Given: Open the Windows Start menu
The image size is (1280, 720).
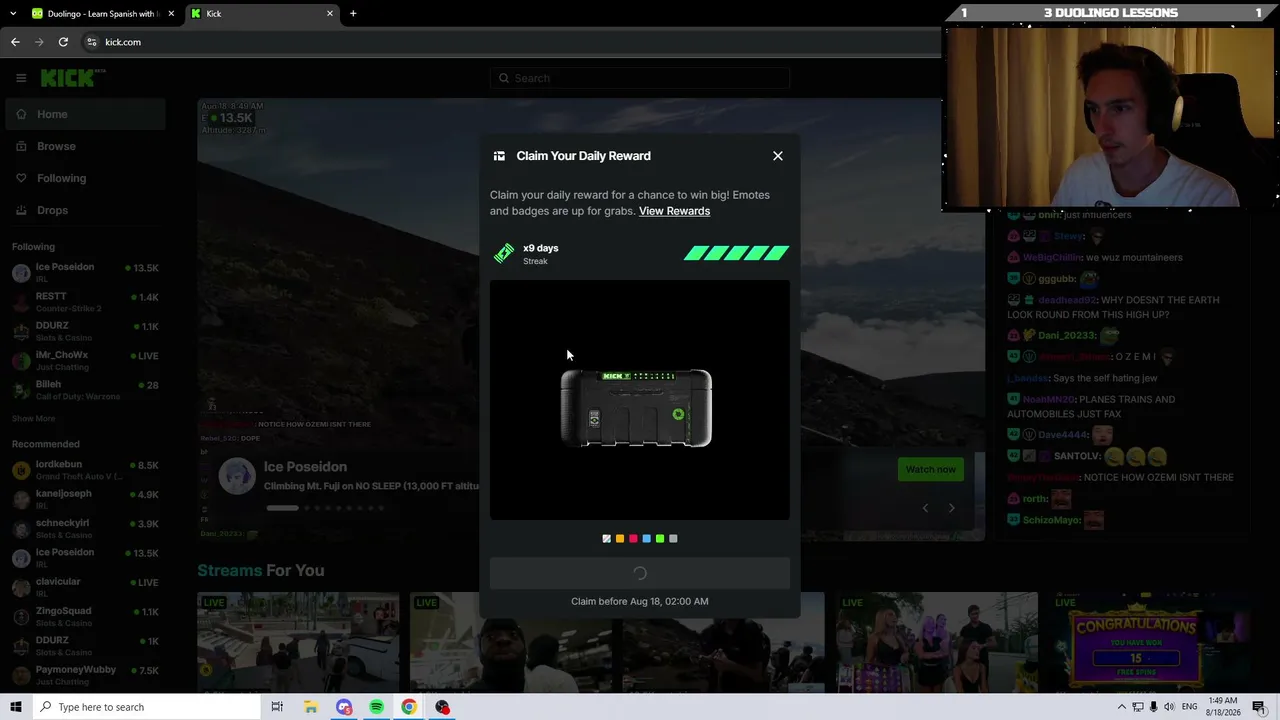Looking at the screenshot, I should click(16, 707).
